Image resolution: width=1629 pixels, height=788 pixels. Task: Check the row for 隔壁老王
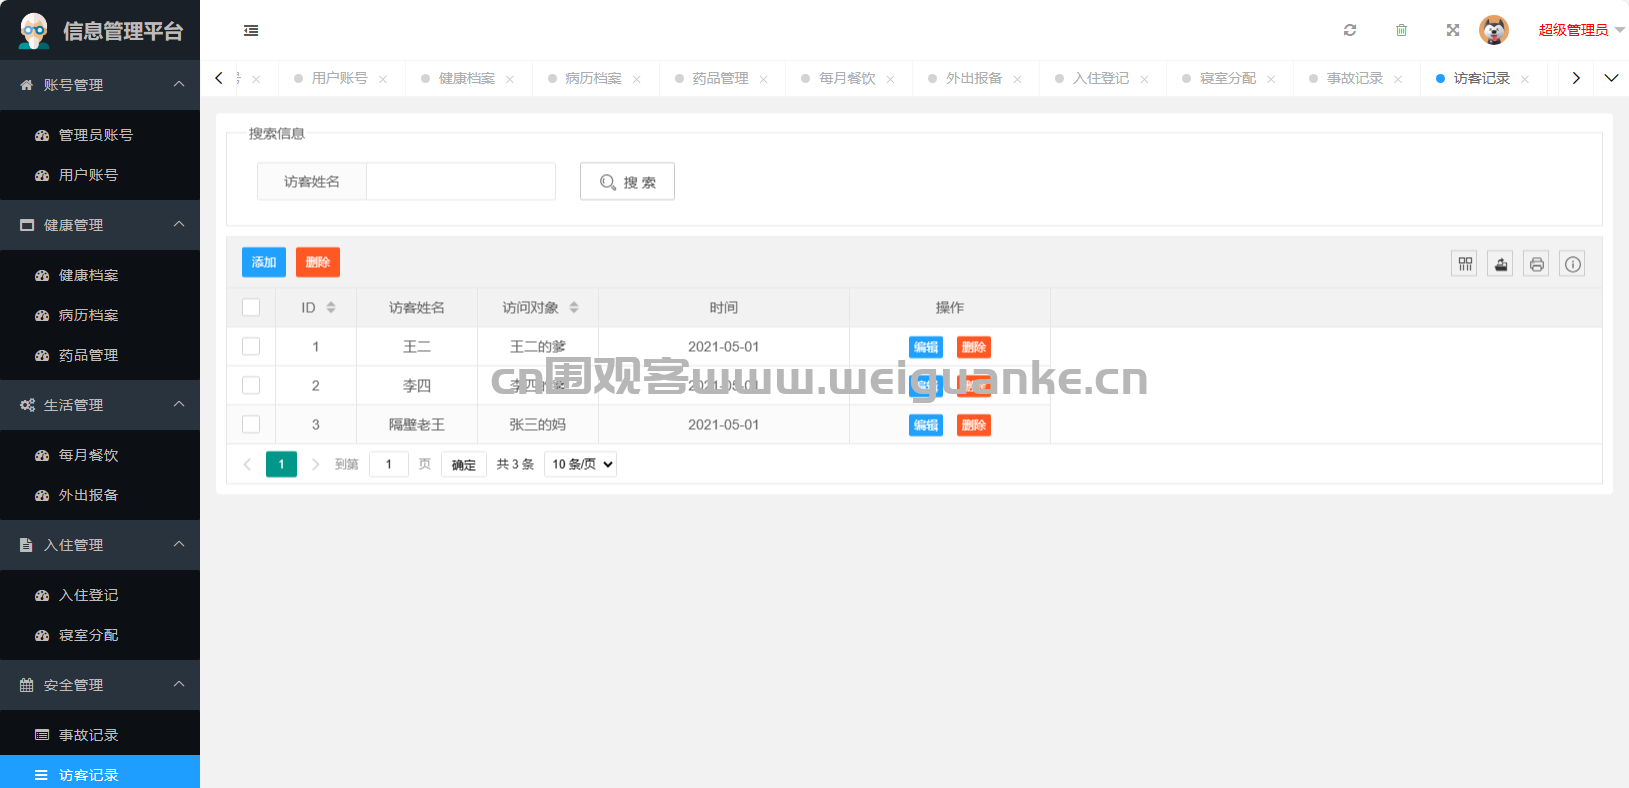point(251,424)
